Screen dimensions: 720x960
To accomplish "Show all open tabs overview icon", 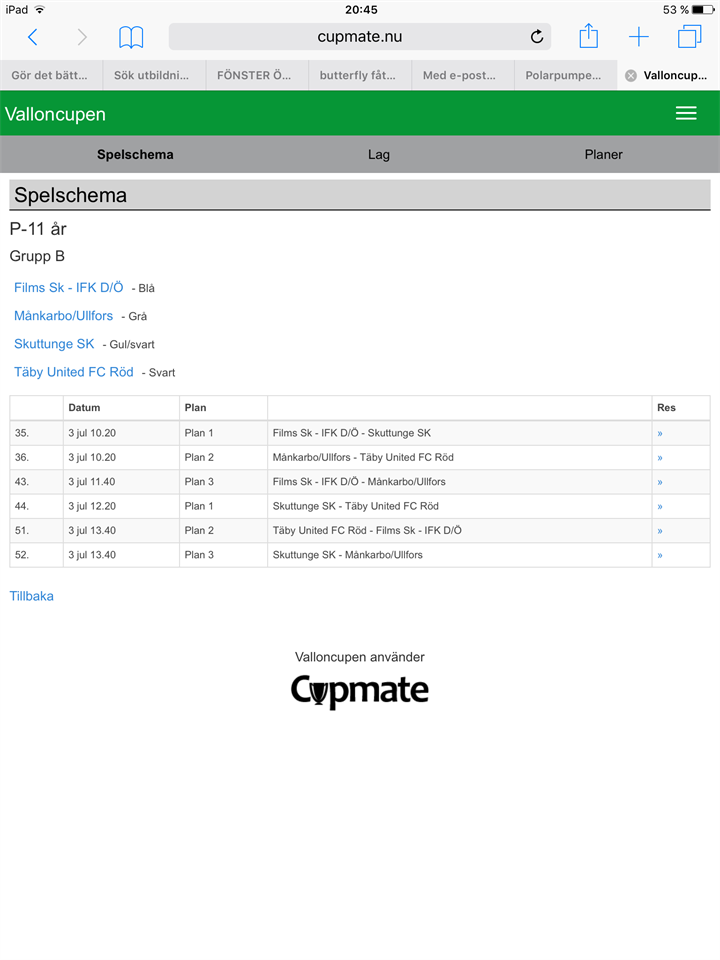I will [689, 37].
